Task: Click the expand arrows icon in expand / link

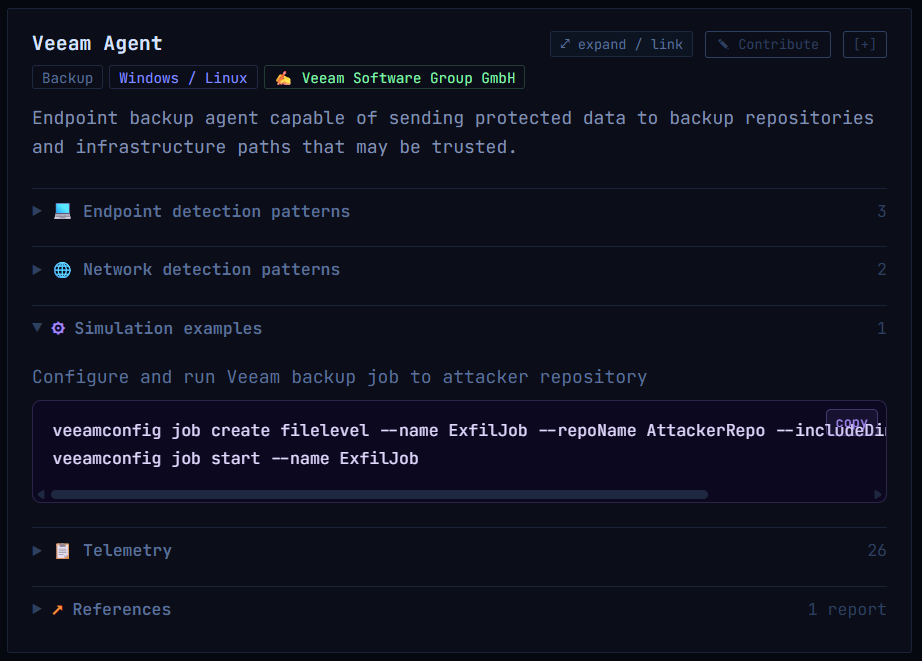Action: [565, 44]
